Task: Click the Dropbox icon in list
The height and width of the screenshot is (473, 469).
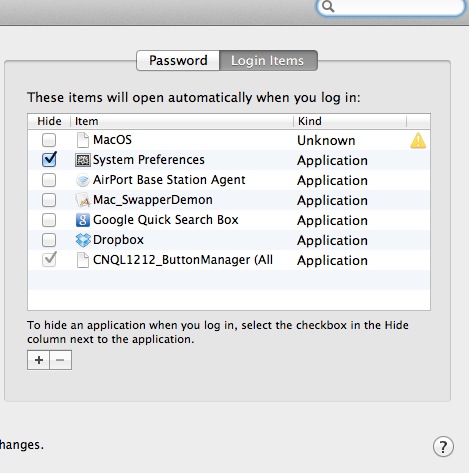Action: (82, 240)
